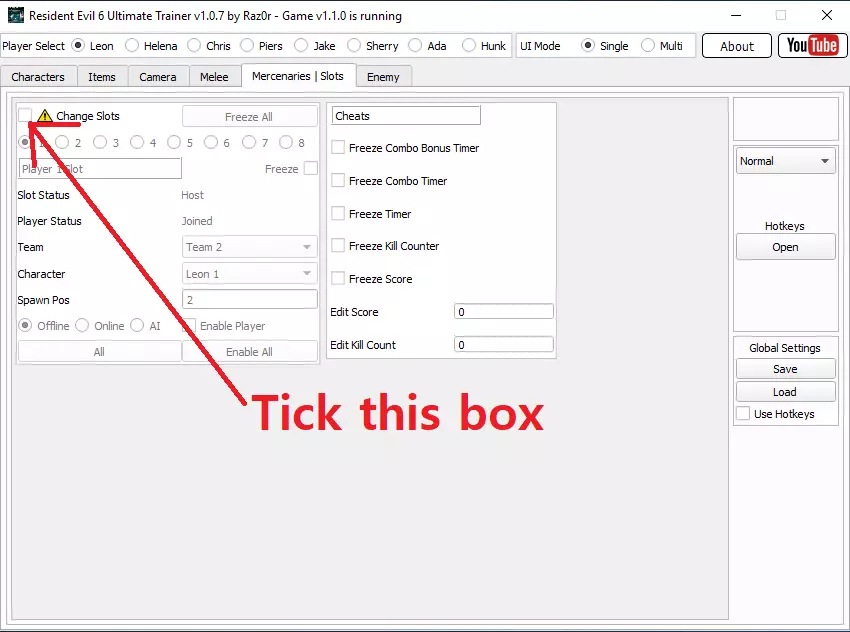Switch to the Enemy tab

click(x=383, y=77)
